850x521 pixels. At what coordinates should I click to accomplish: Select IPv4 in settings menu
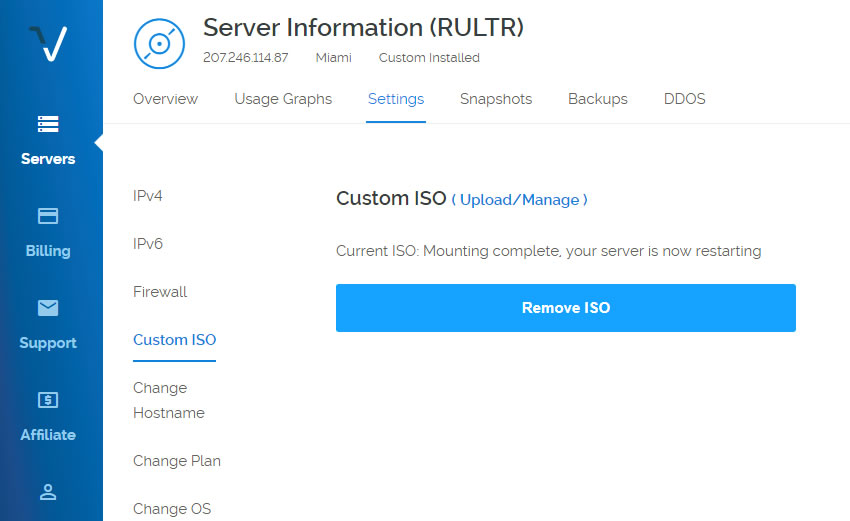point(147,196)
